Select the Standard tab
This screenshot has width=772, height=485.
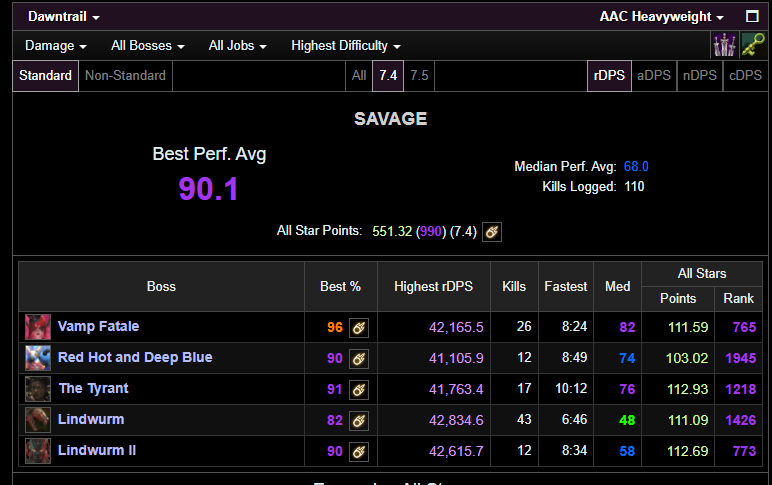tap(45, 76)
